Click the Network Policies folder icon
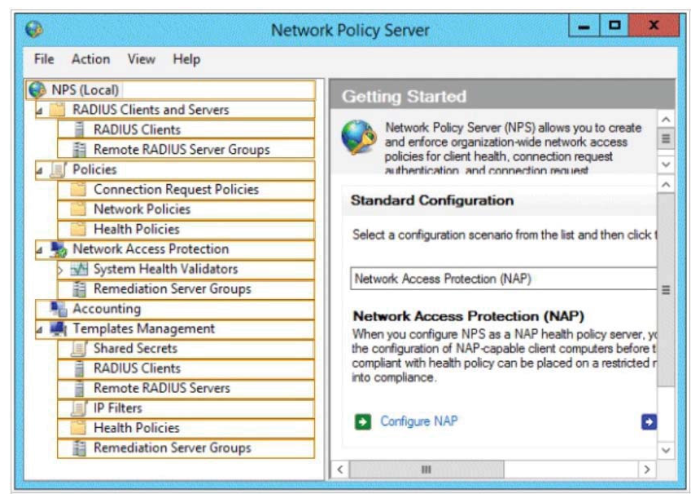Screen dimensions: 696x503 point(79,209)
